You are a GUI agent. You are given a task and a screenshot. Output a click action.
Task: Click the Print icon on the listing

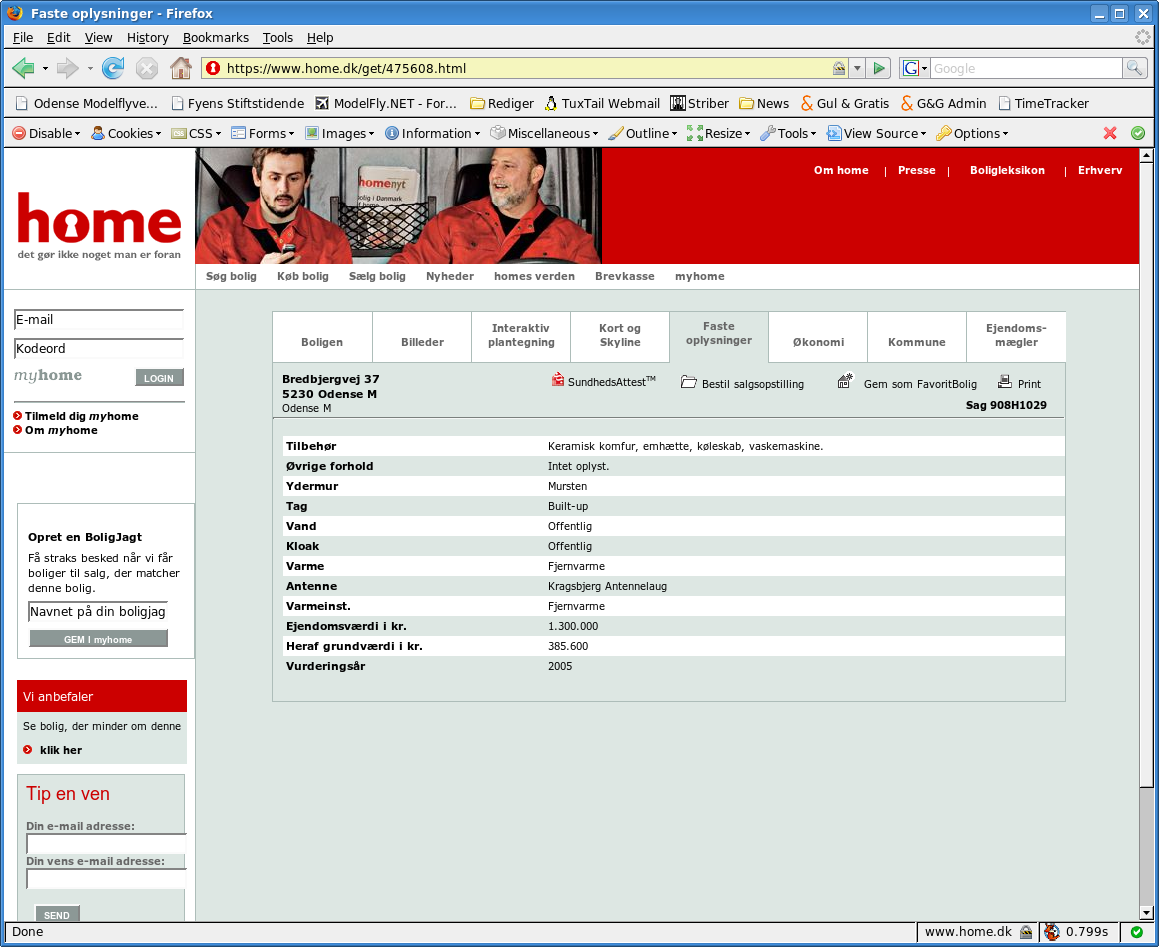click(x=1005, y=381)
